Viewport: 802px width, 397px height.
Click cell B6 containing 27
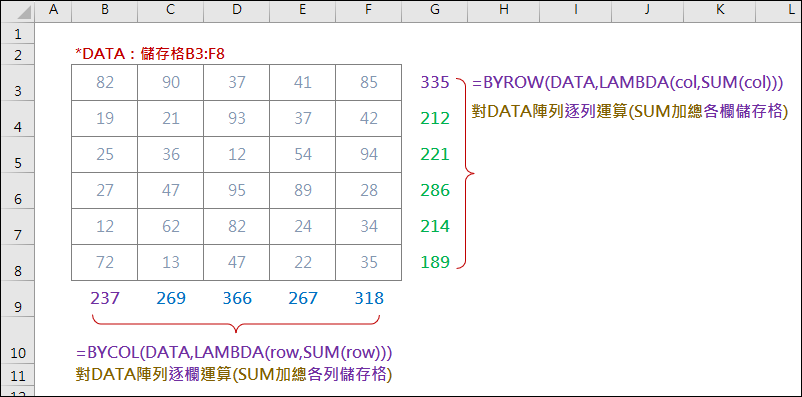point(104,190)
